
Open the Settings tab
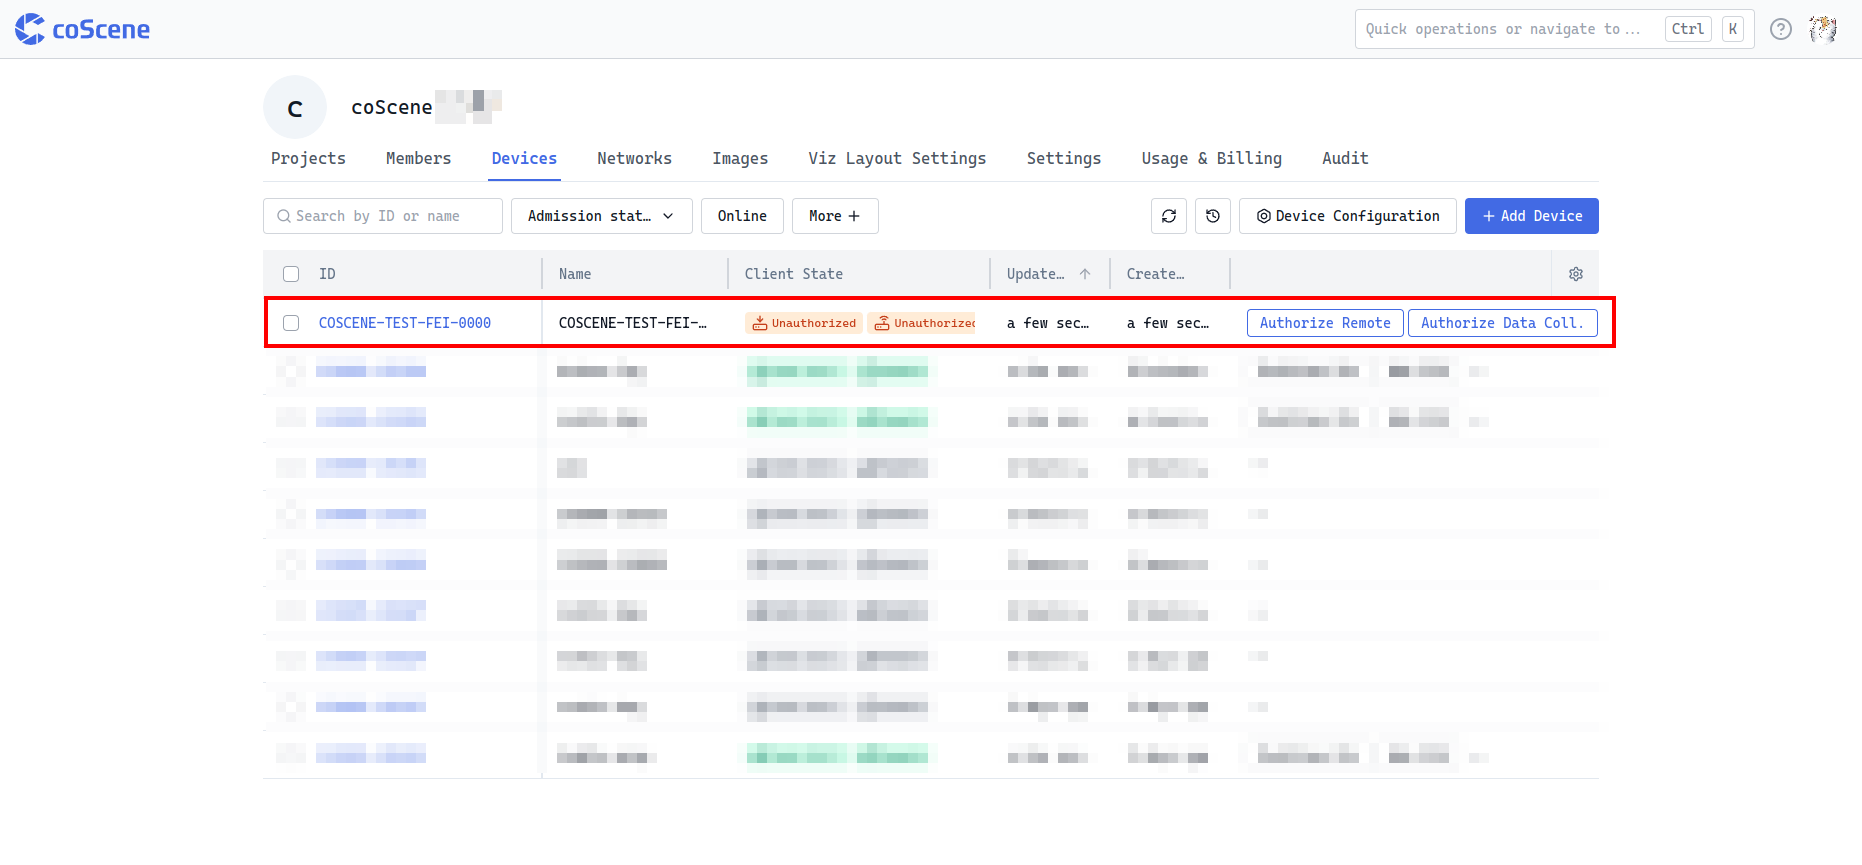[1063, 158]
